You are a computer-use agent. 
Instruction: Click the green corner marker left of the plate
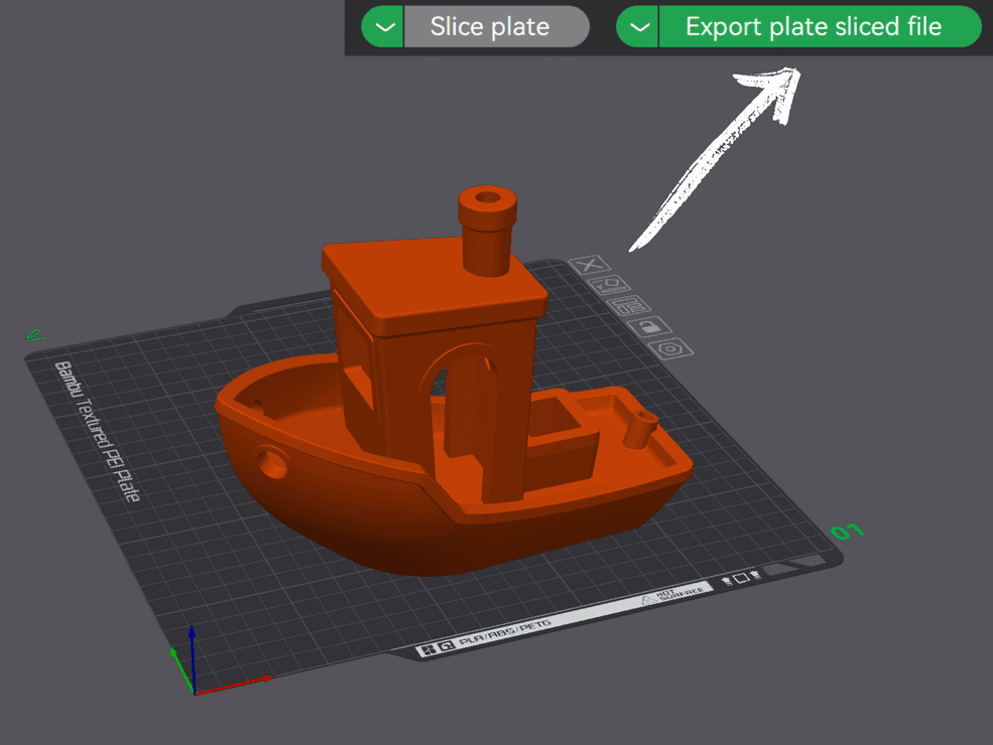pyautogui.click(x=36, y=333)
